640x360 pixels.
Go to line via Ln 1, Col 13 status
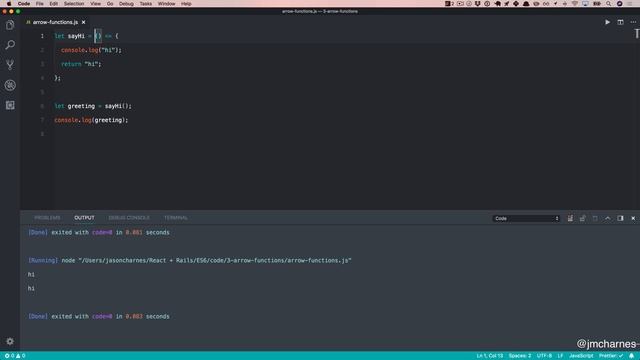pos(489,356)
